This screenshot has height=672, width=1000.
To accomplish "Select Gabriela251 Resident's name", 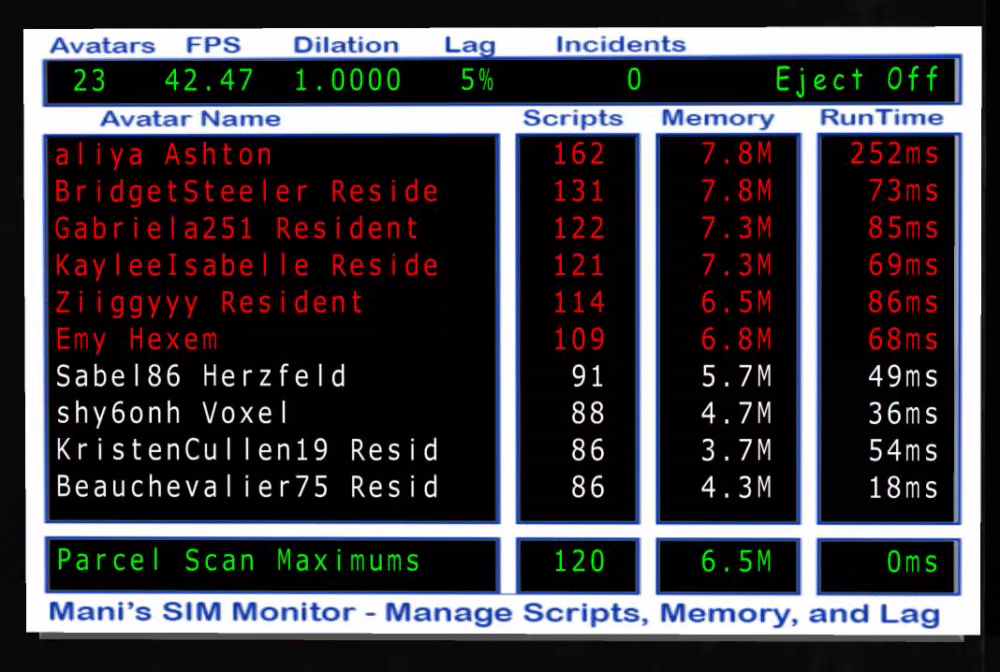I will point(237,228).
